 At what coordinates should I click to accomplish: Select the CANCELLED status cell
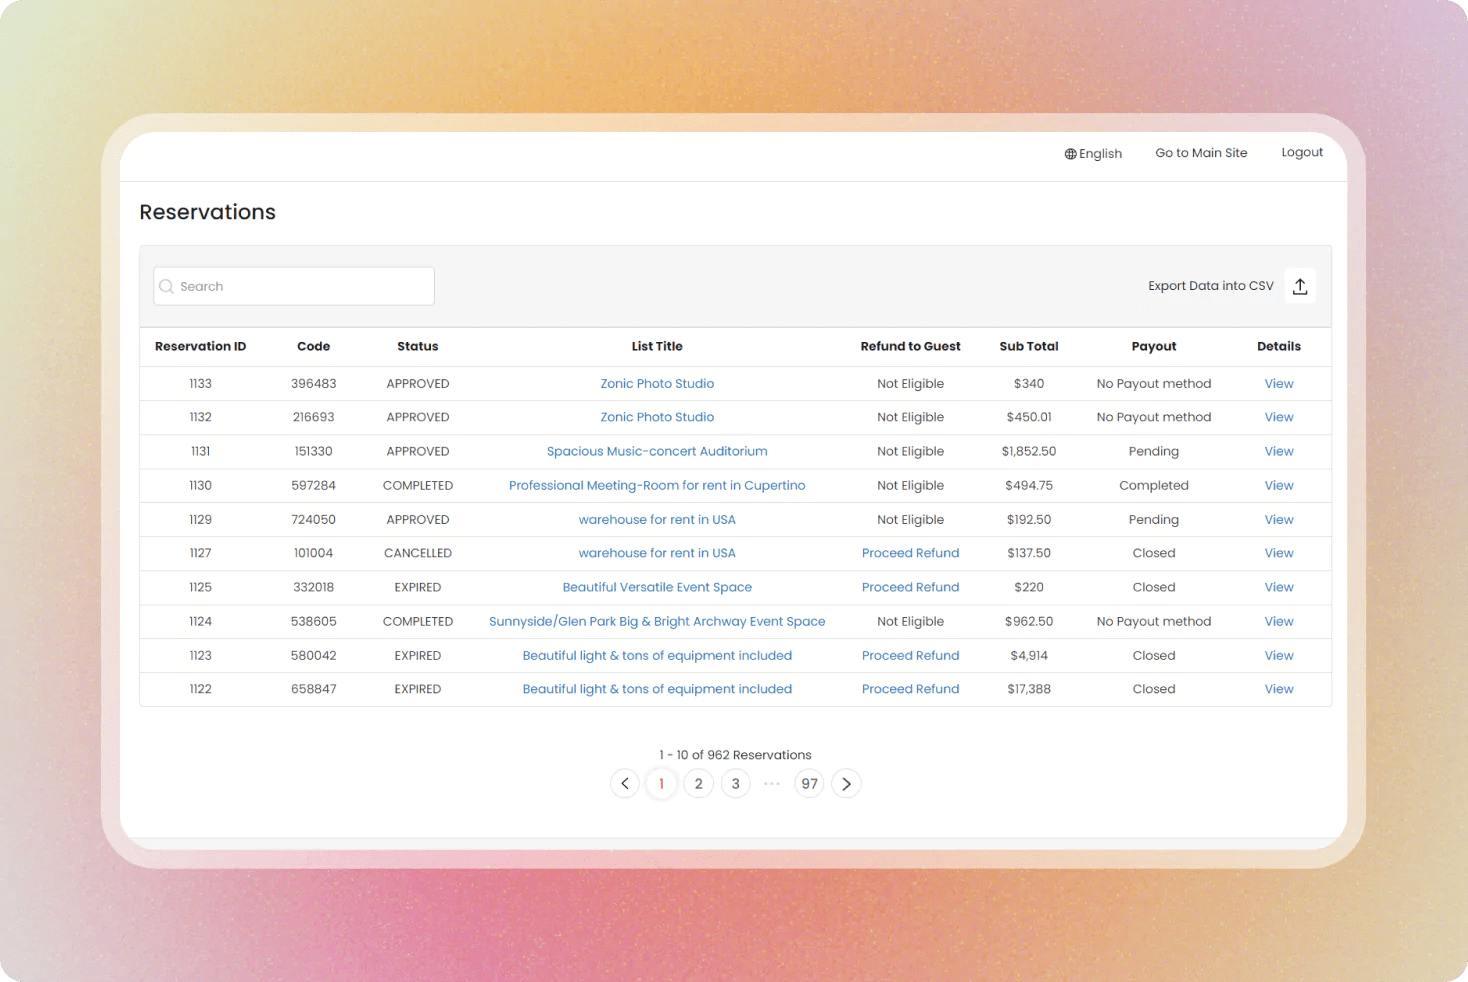pos(418,553)
